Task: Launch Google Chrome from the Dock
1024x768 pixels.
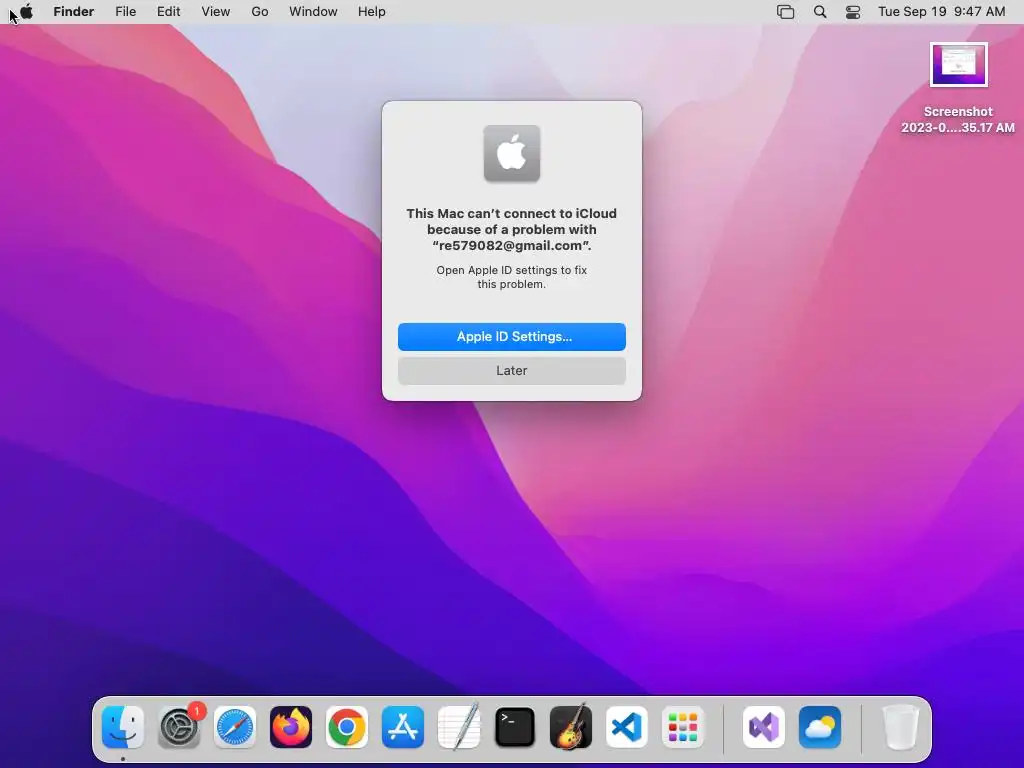Action: pos(347,727)
